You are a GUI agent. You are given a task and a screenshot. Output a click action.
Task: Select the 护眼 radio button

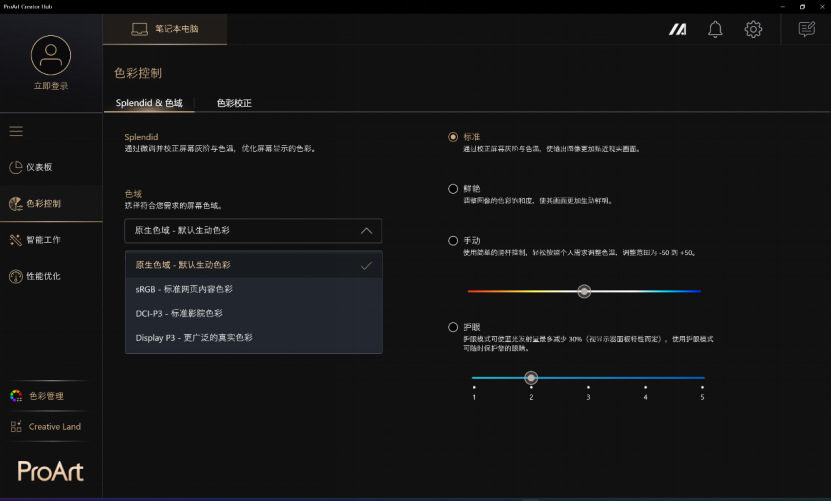pyautogui.click(x=453, y=328)
